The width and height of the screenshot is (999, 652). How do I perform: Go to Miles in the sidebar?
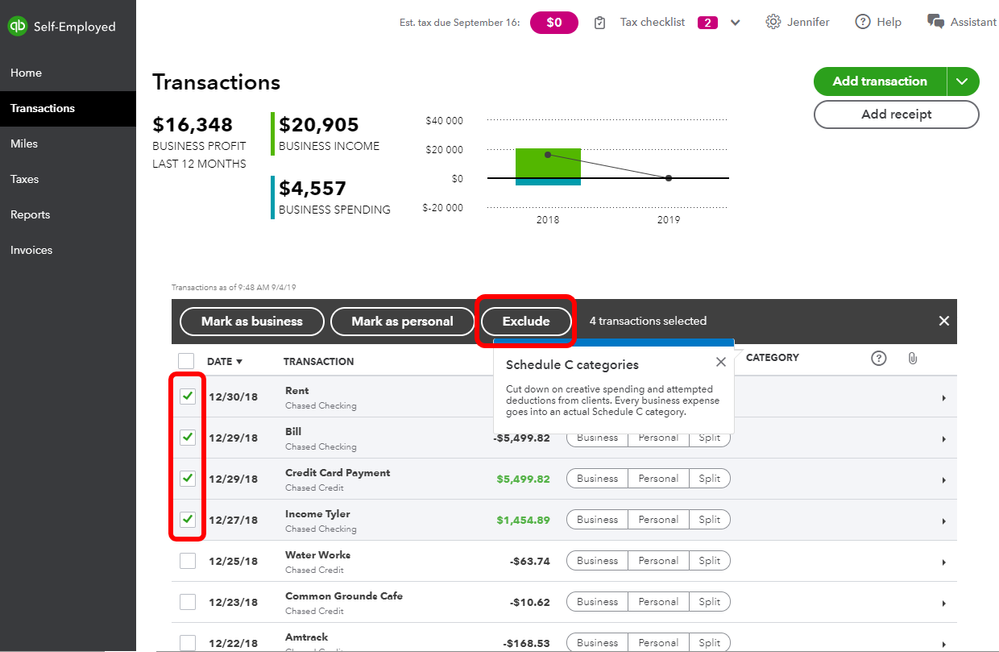tap(24, 144)
